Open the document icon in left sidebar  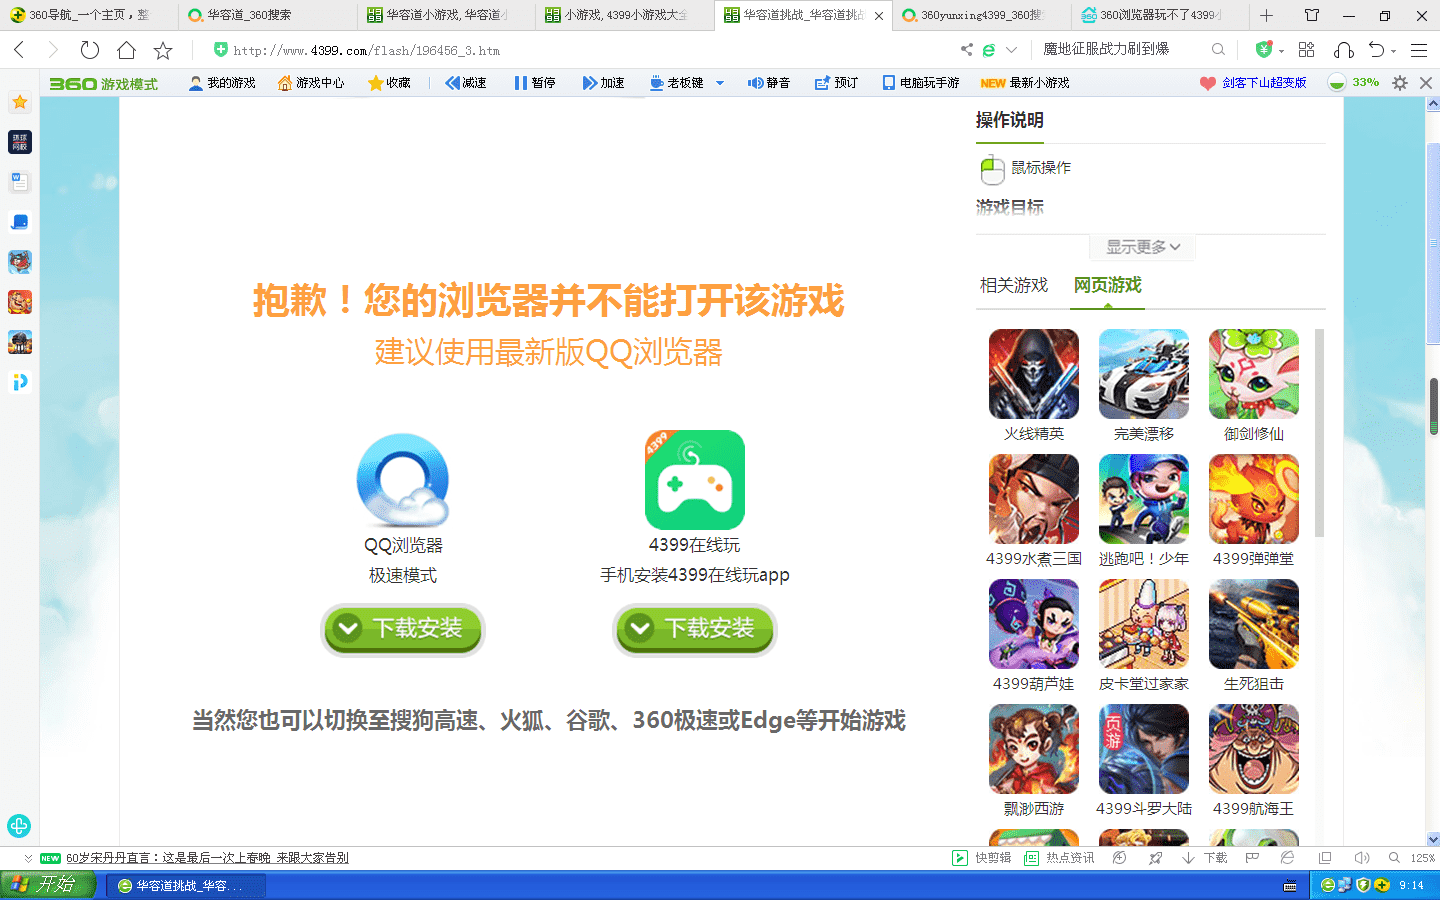[20, 182]
